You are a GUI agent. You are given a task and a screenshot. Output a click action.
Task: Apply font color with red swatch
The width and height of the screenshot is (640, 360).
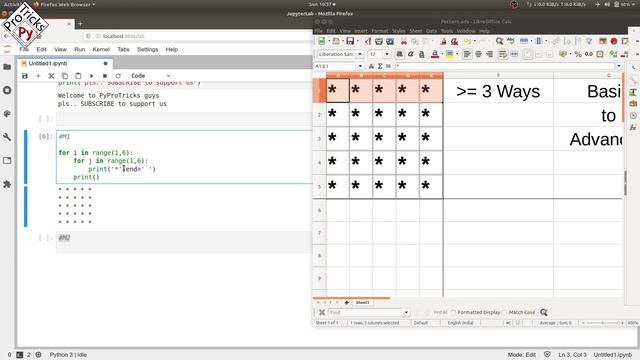[435, 54]
